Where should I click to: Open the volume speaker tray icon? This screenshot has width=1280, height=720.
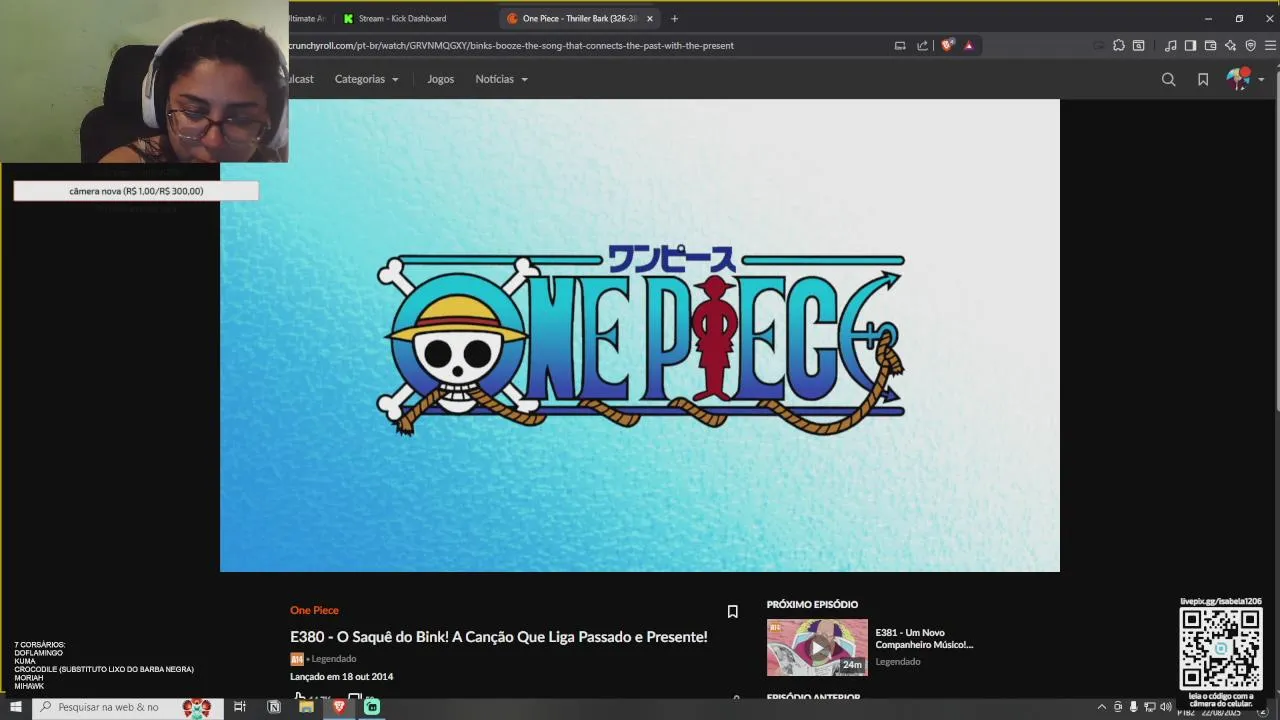(1166, 707)
